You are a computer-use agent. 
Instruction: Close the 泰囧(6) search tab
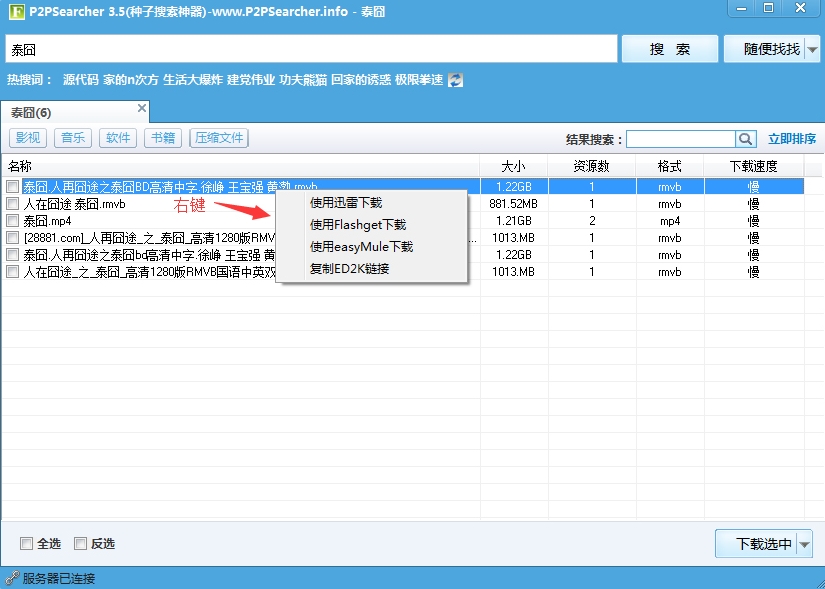pos(142,108)
